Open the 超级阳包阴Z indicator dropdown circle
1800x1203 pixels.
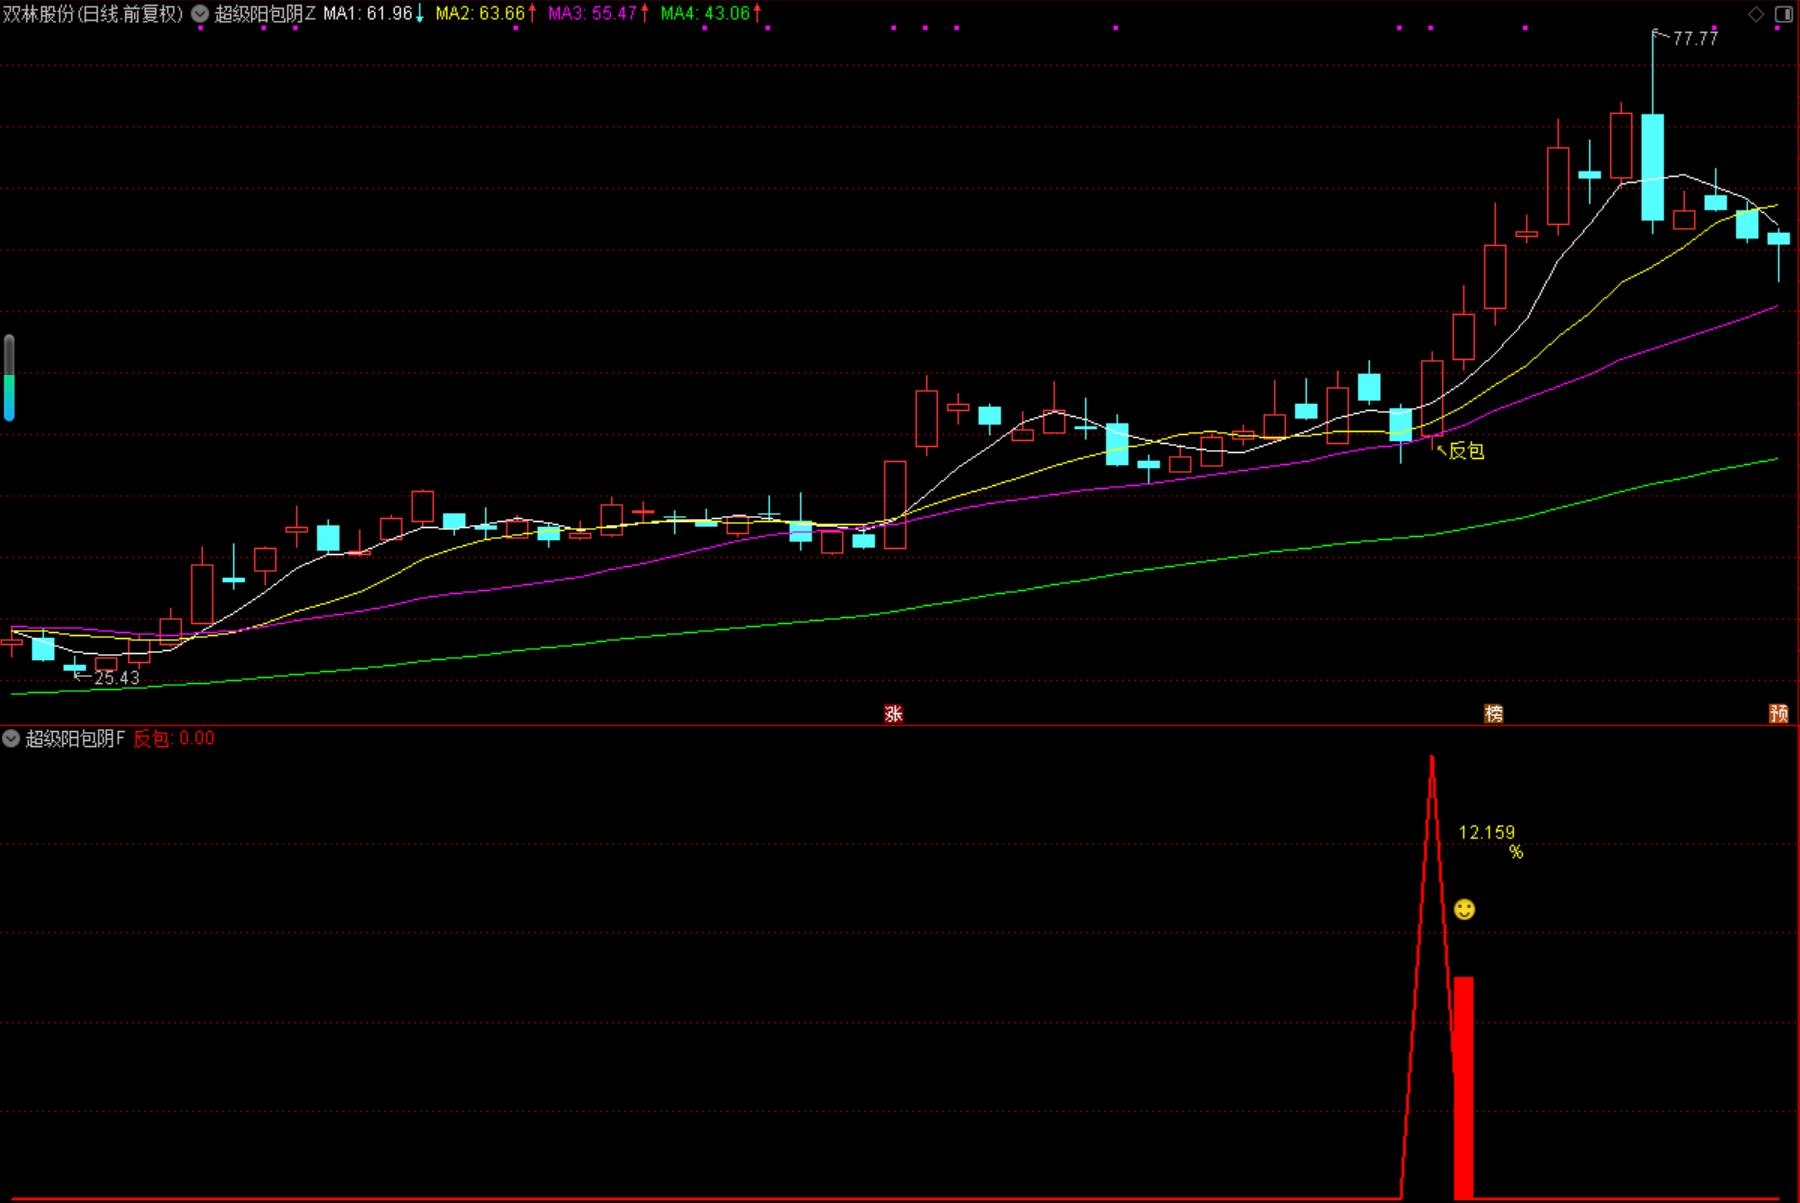pyautogui.click(x=200, y=14)
